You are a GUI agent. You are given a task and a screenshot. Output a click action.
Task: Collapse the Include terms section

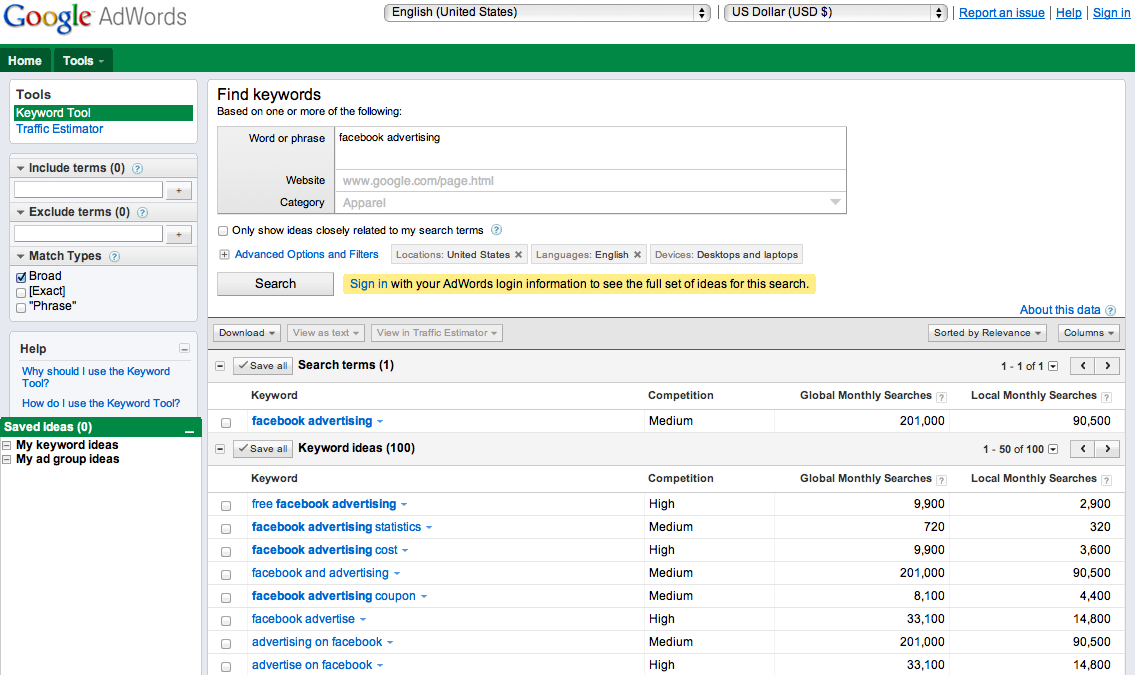tap(20, 169)
